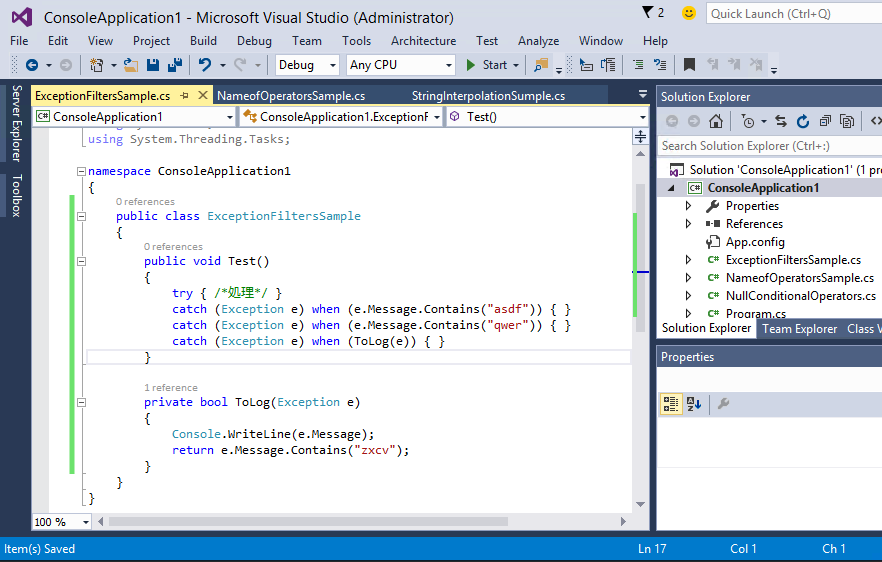Click the Navigate Backward toolbar icon
This screenshot has height=562, width=882.
pyautogui.click(x=32, y=65)
